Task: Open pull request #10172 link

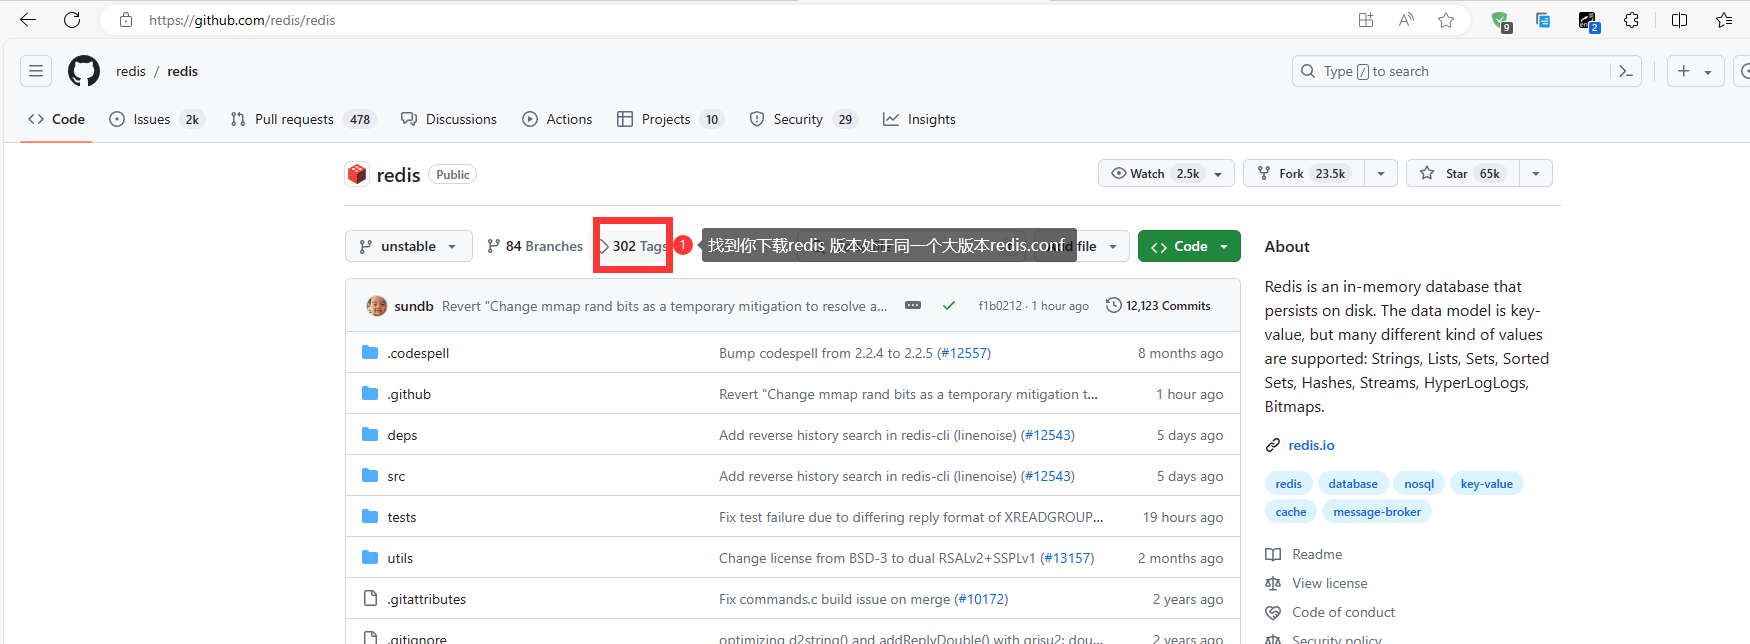Action: point(981,599)
